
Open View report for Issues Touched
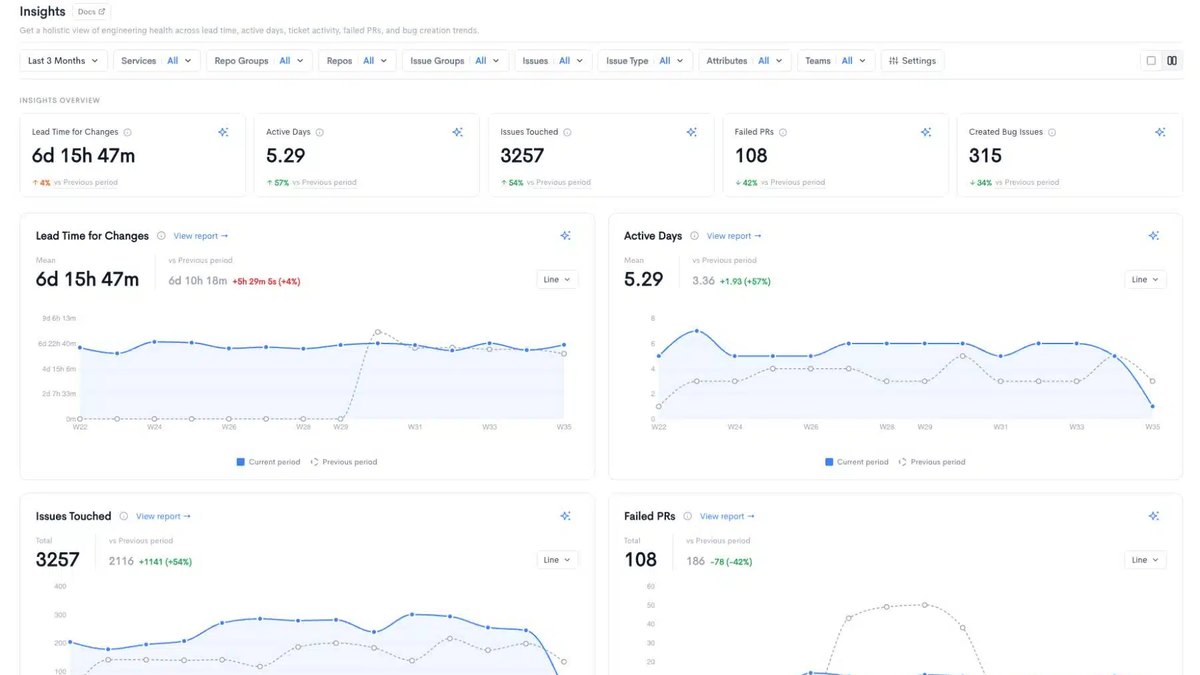163,516
